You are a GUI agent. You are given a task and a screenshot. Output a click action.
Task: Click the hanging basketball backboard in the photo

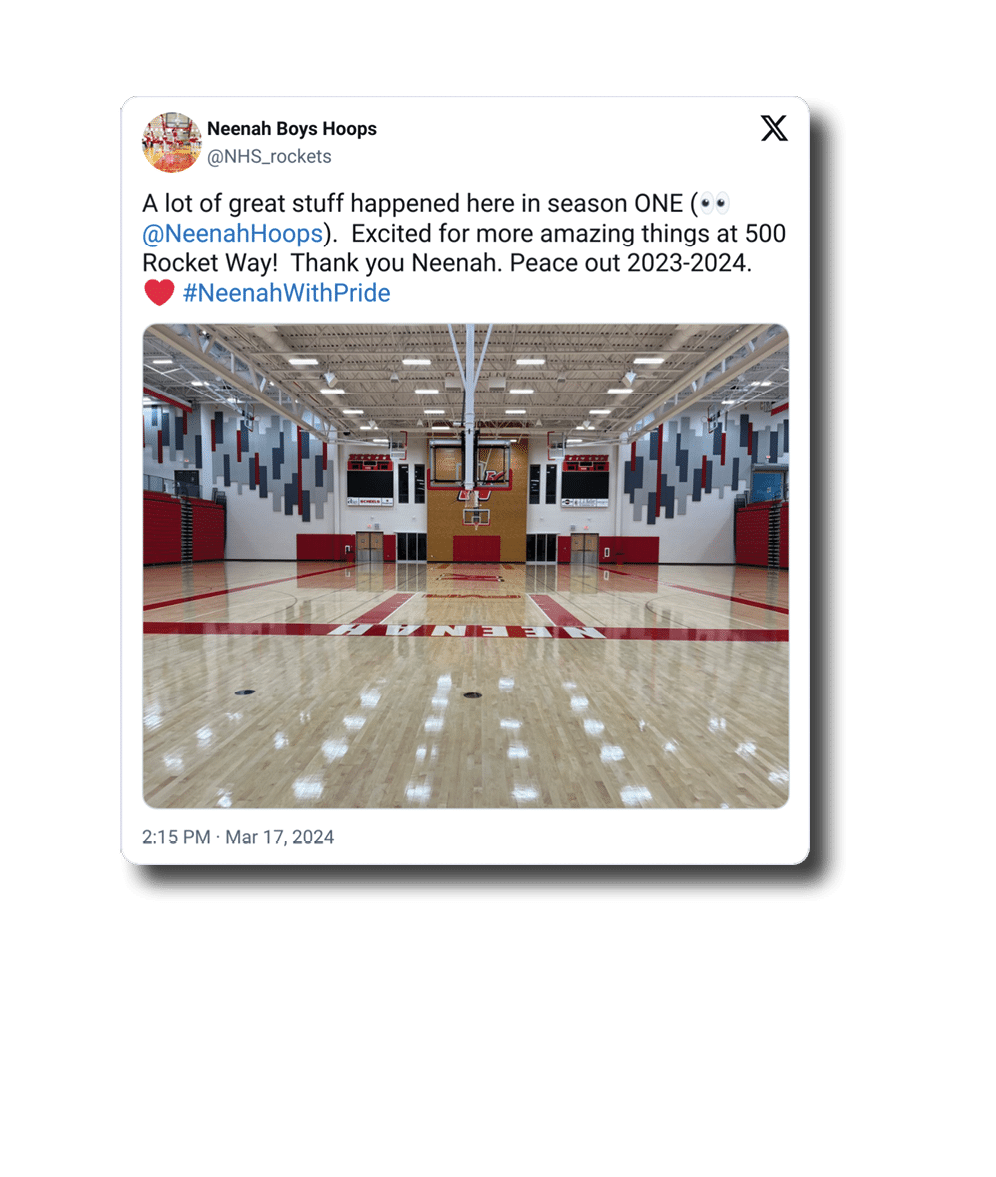471,462
